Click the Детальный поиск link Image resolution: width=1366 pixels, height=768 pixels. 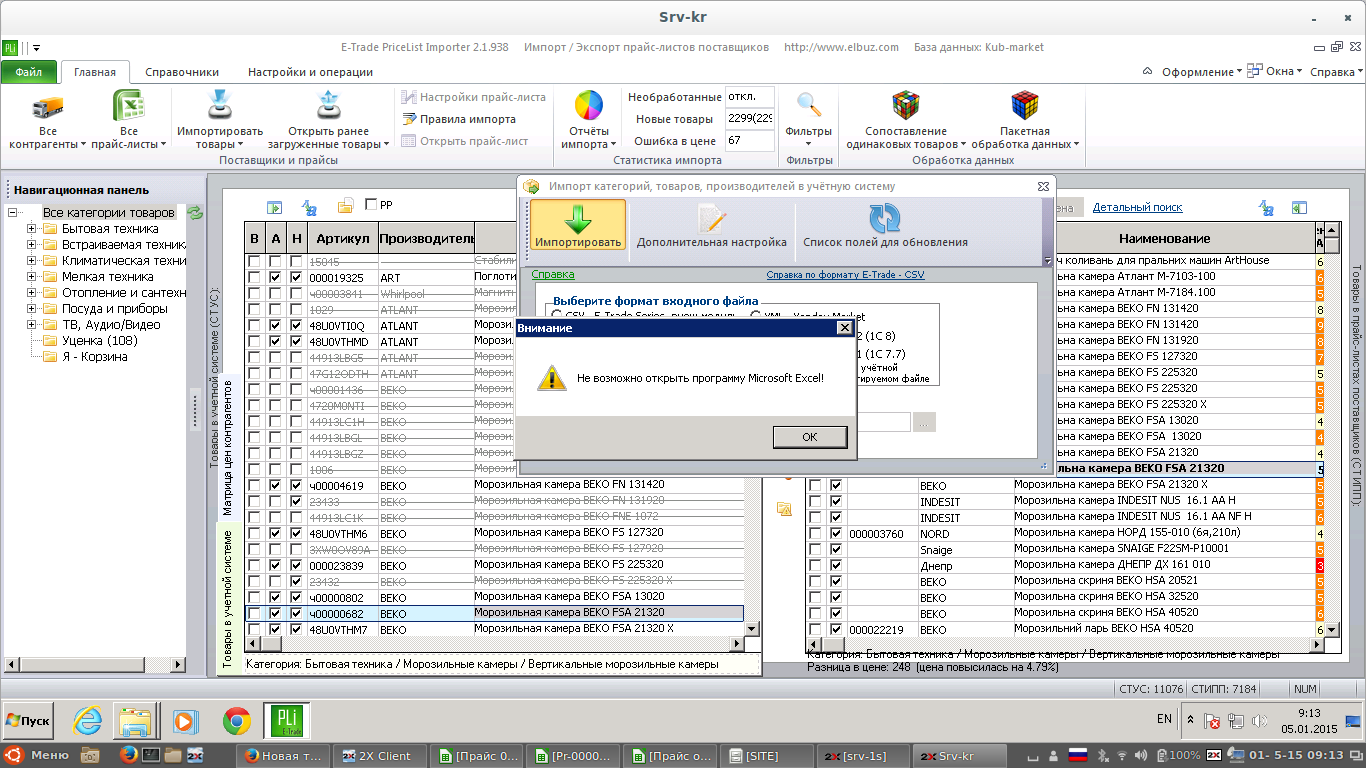click(1137, 207)
